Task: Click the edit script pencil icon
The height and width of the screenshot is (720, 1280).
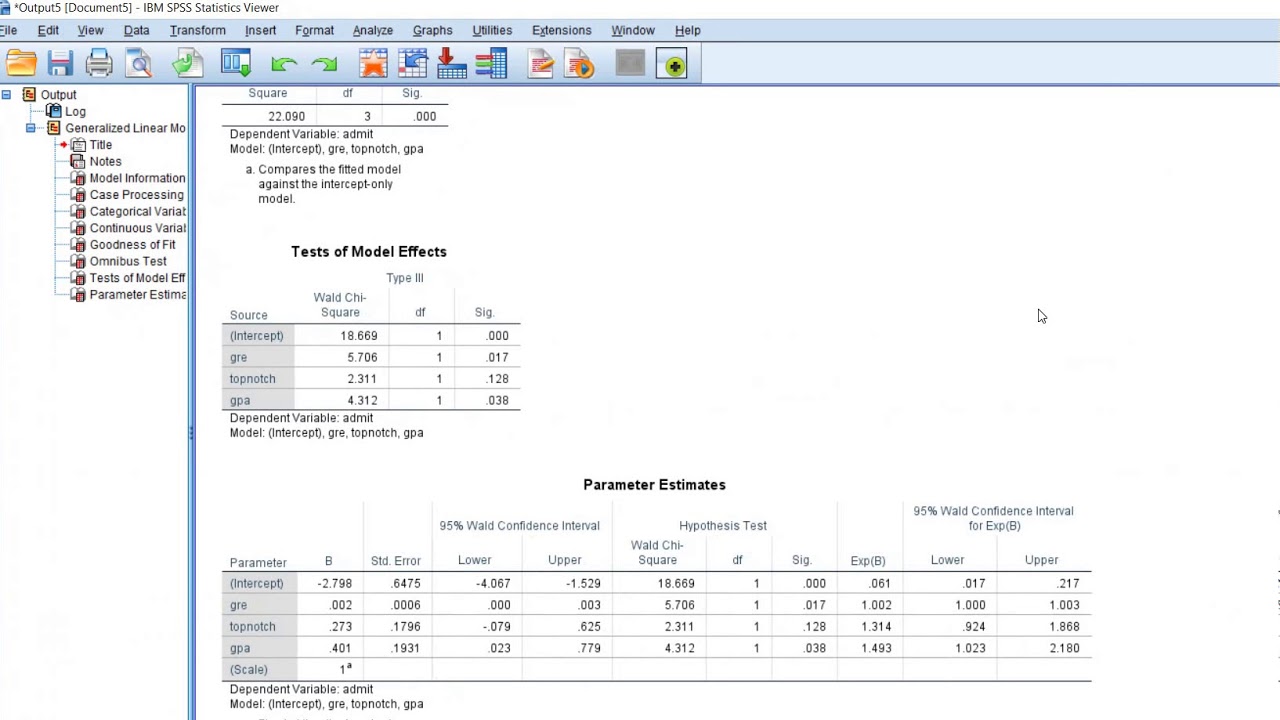Action: click(541, 65)
